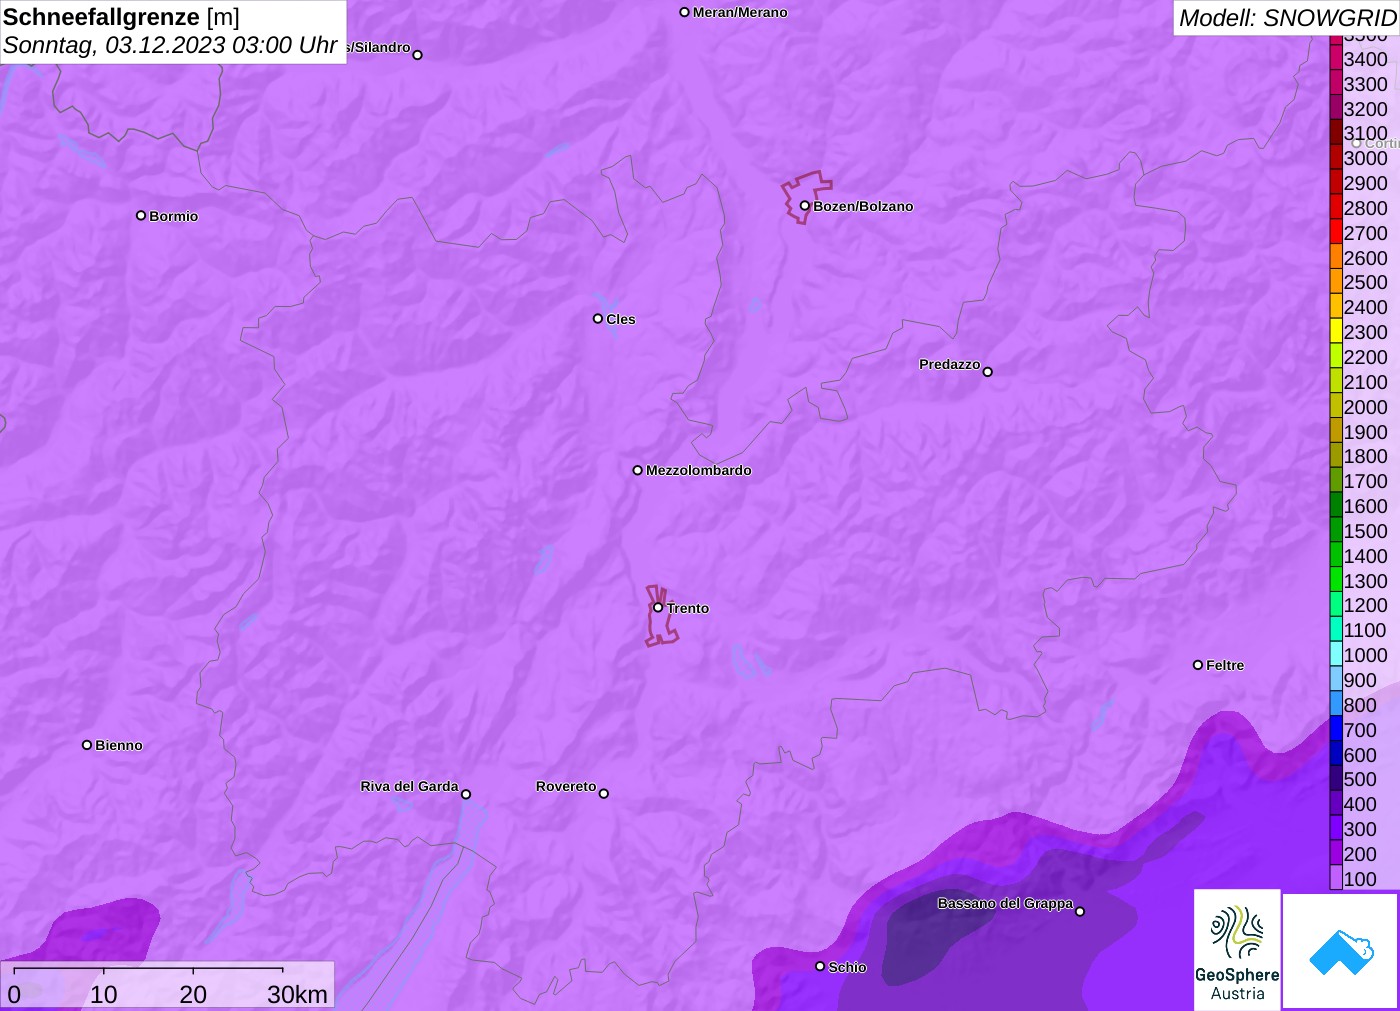Click the 1500 m green legend swatch

(1335, 531)
